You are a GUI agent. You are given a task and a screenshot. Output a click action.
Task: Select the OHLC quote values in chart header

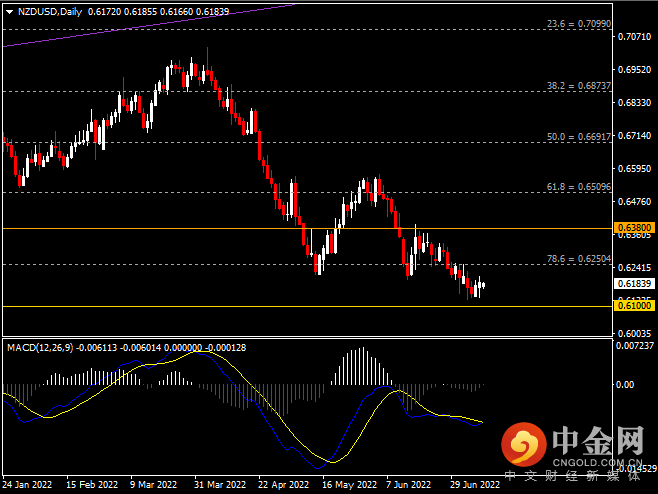pos(159,12)
